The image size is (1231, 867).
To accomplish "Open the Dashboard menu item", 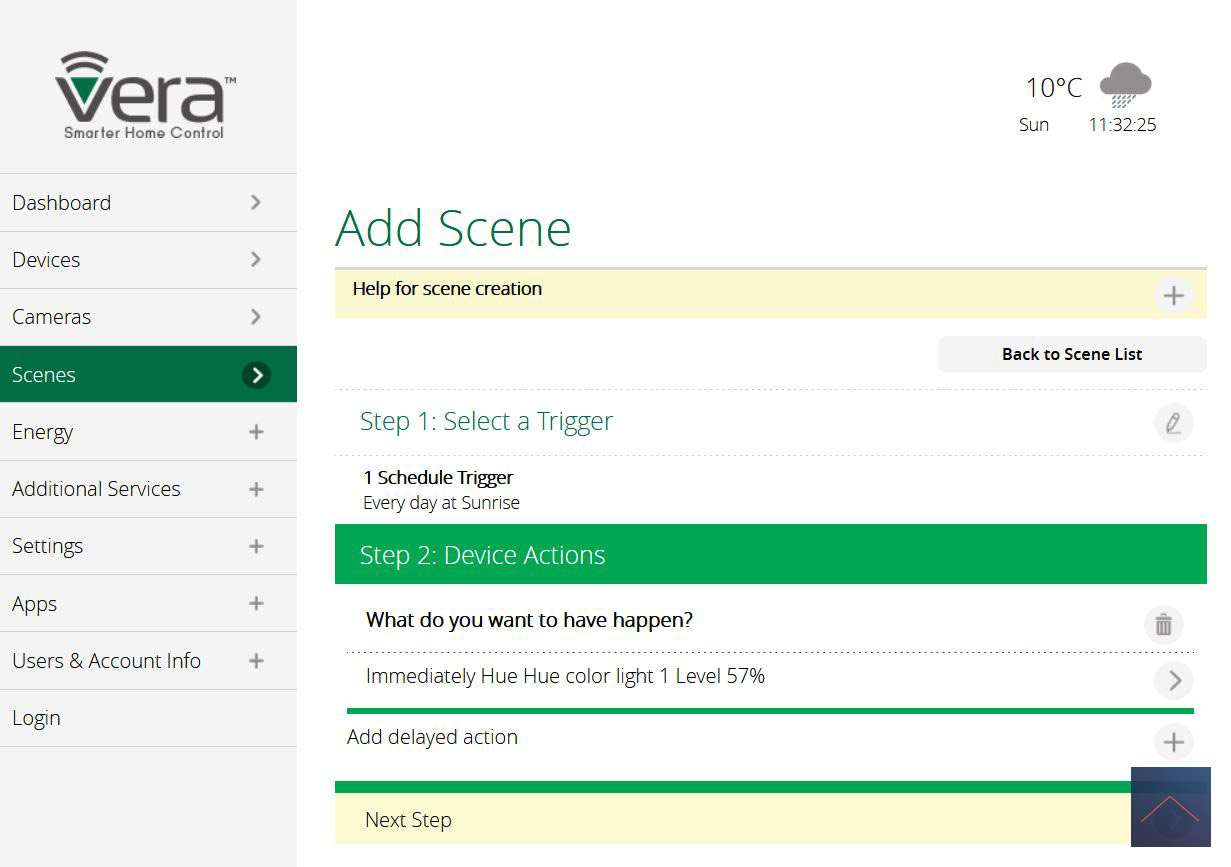I will pos(62,203).
